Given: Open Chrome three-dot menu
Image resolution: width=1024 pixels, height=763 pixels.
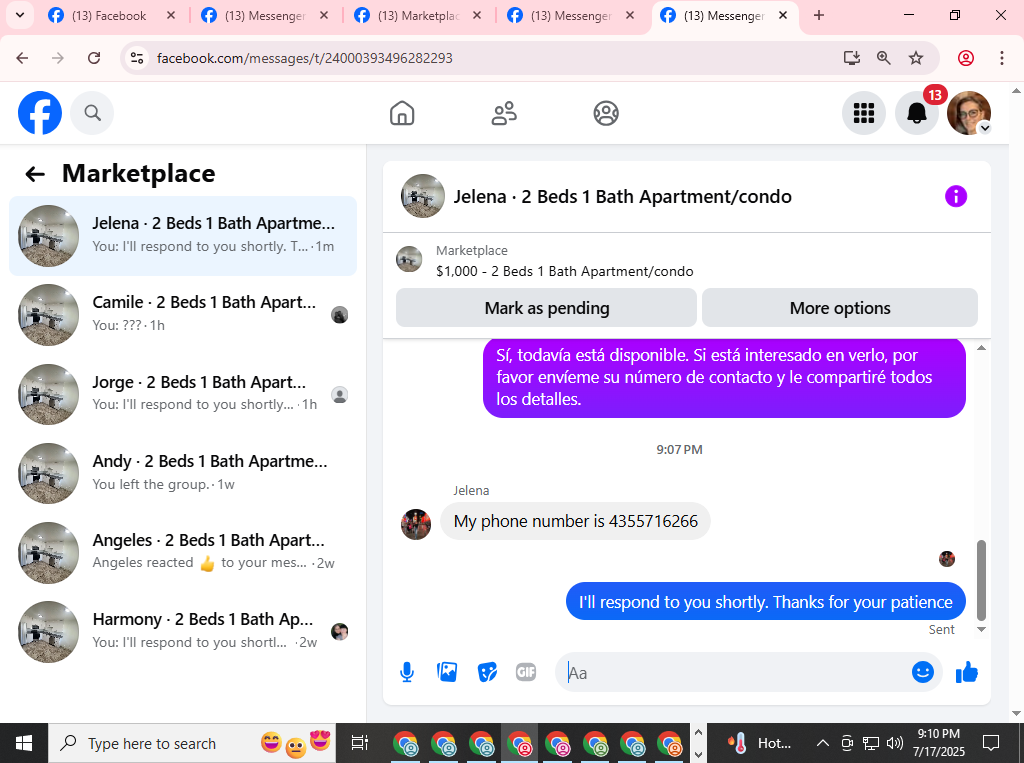Looking at the screenshot, I should [x=1002, y=58].
